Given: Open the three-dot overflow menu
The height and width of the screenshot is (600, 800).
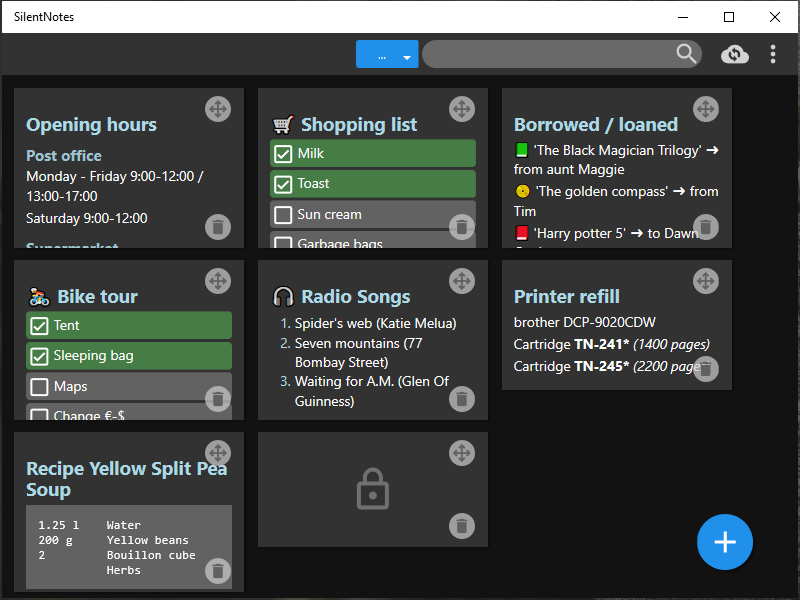Looking at the screenshot, I should click(773, 54).
